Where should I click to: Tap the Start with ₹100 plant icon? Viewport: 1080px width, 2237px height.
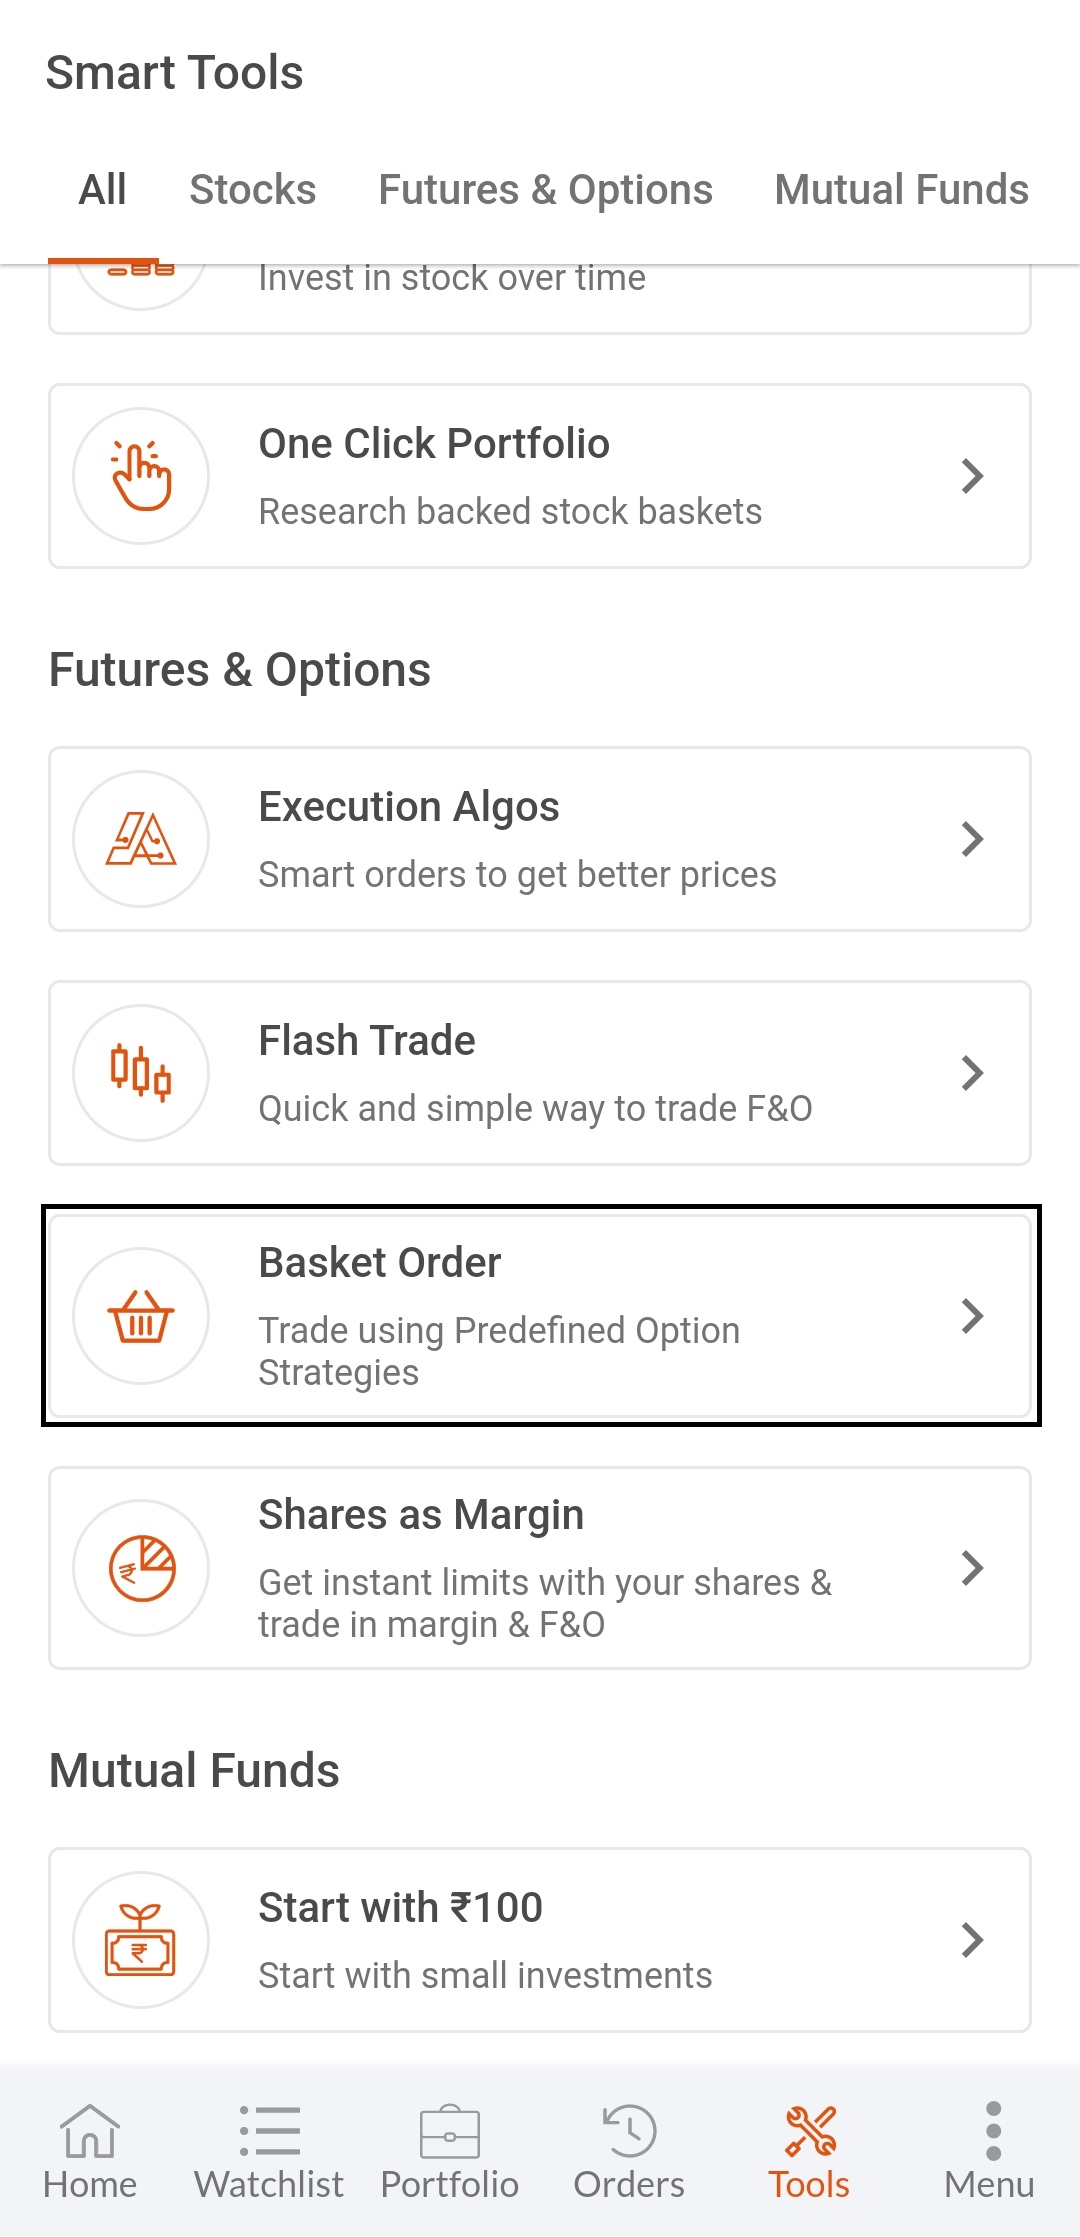141,1940
